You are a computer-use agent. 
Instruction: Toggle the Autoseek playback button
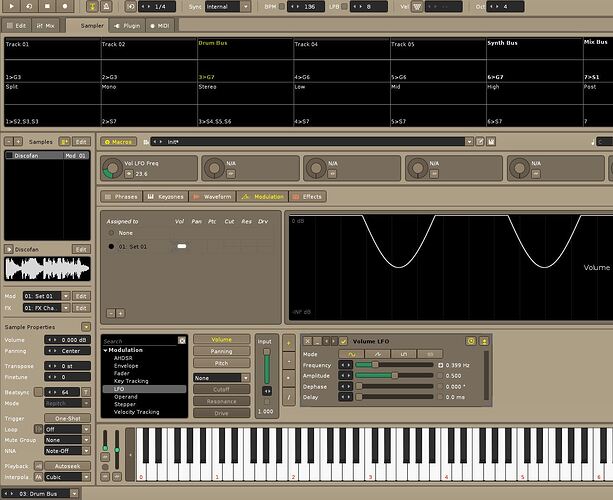67,466
